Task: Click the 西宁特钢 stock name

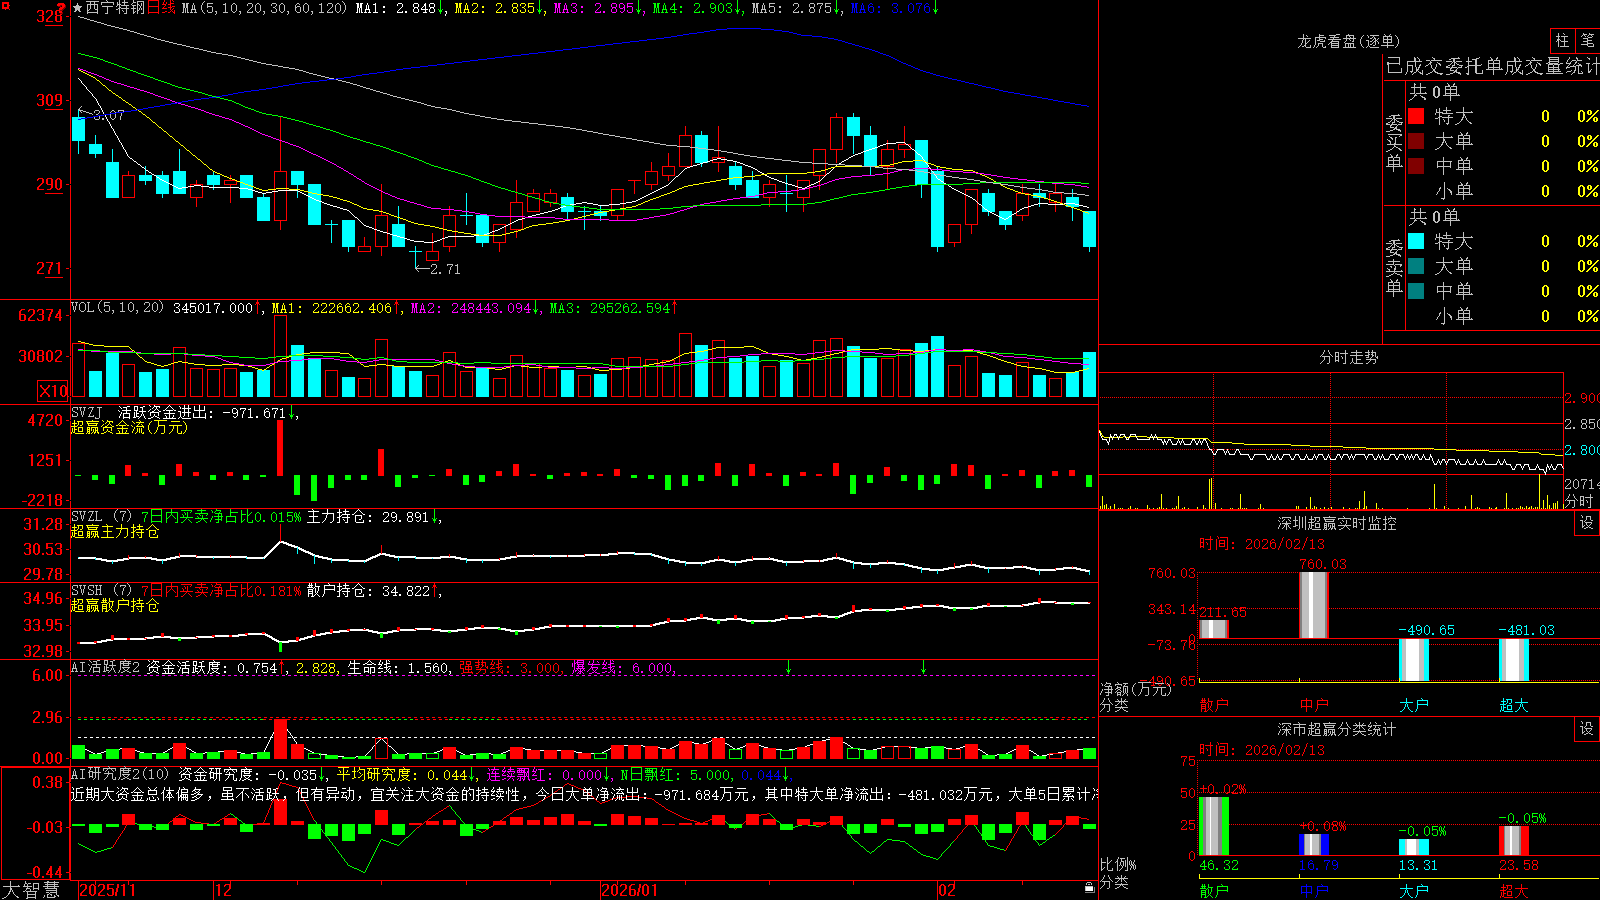Action: coord(115,8)
